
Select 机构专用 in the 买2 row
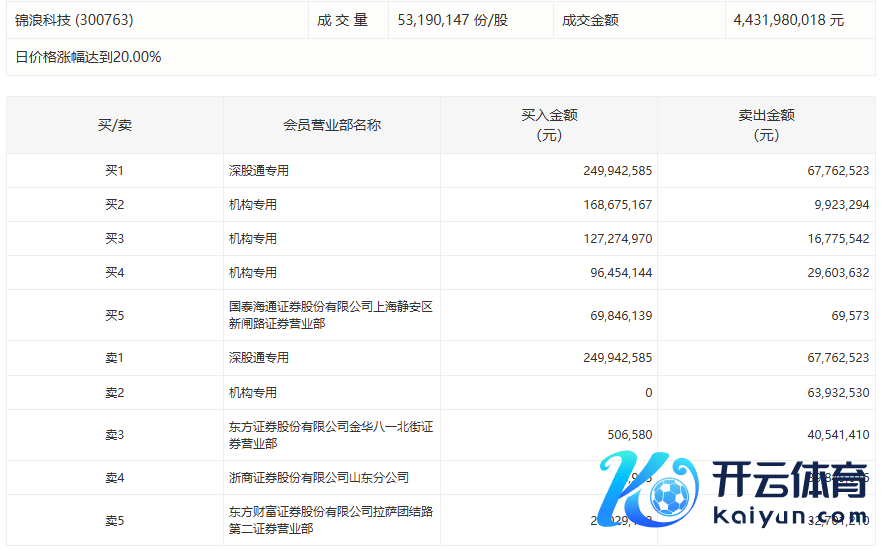point(253,205)
